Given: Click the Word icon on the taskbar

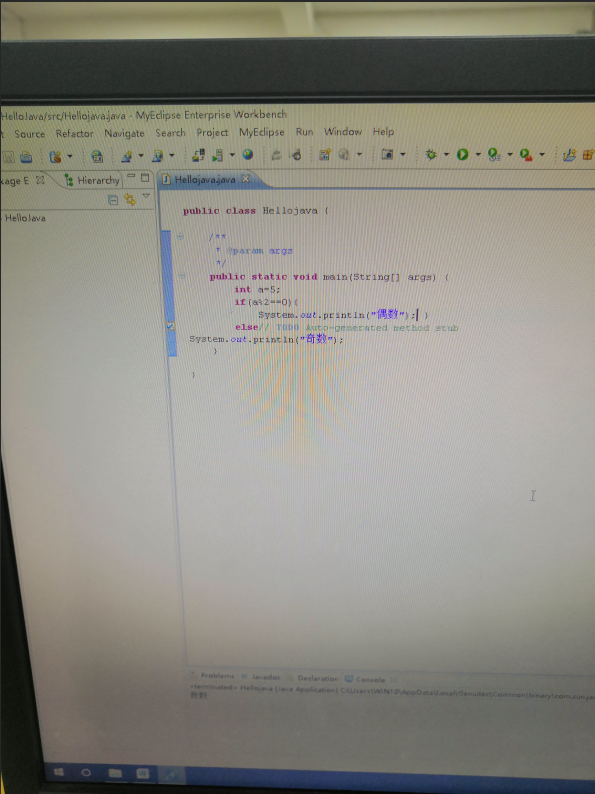Looking at the screenshot, I should (x=143, y=774).
